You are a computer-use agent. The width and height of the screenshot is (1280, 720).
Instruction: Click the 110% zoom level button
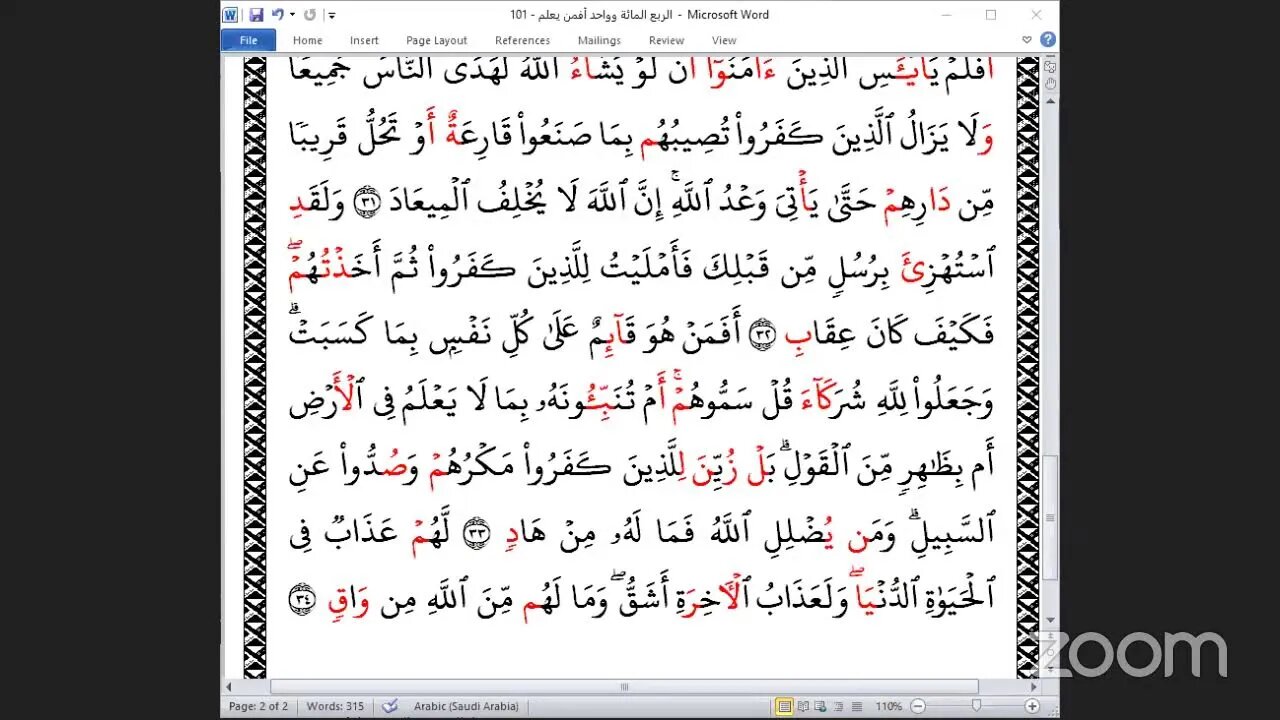(x=889, y=706)
